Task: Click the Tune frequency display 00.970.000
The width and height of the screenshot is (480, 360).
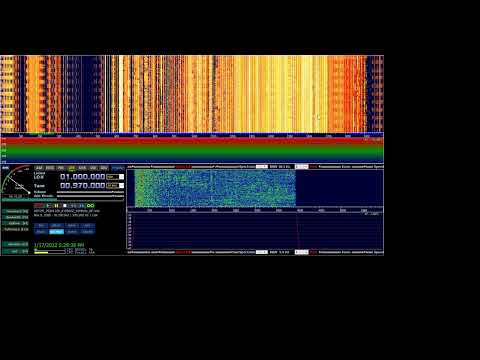Action: tap(83, 185)
